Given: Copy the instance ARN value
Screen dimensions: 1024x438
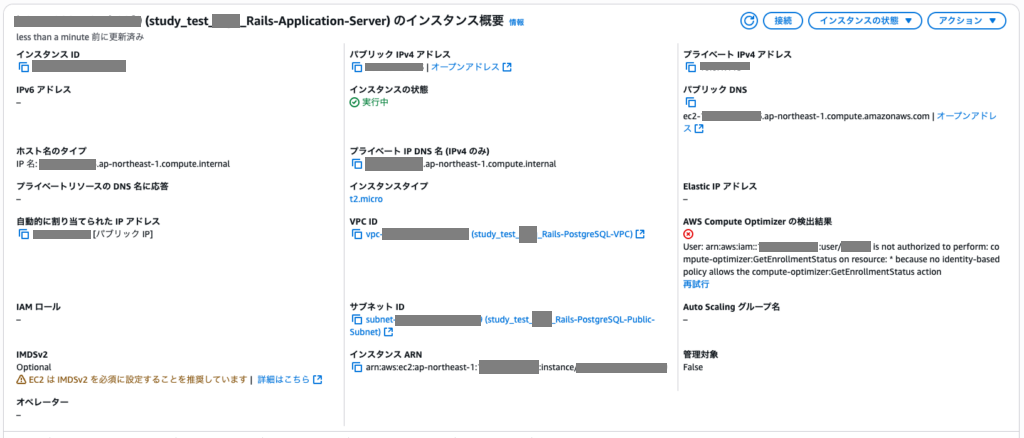Looking at the screenshot, I should [356, 367].
